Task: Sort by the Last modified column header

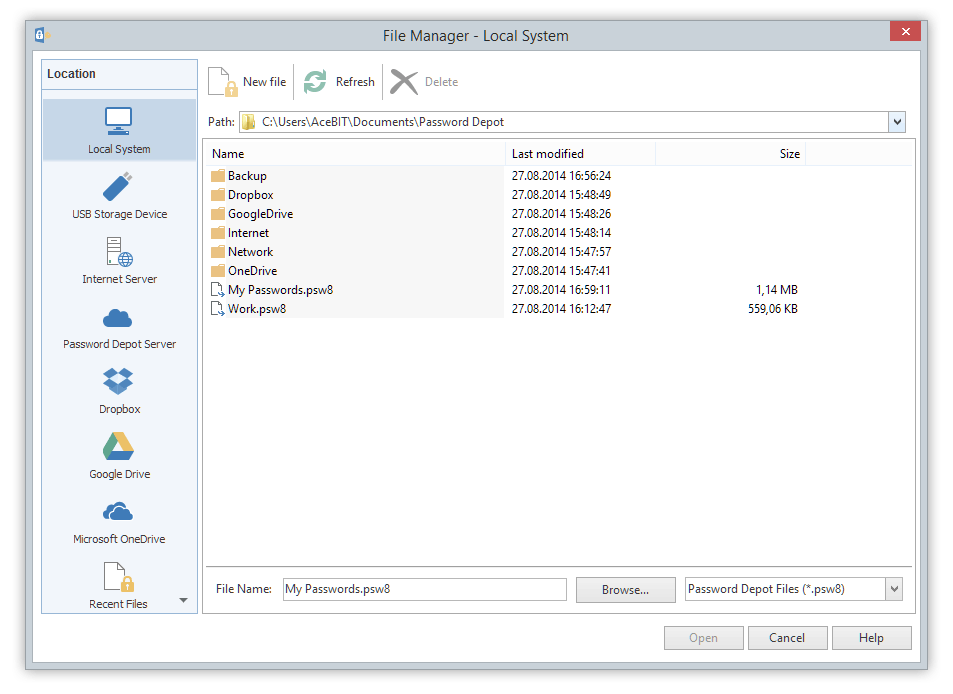Action: coord(580,154)
